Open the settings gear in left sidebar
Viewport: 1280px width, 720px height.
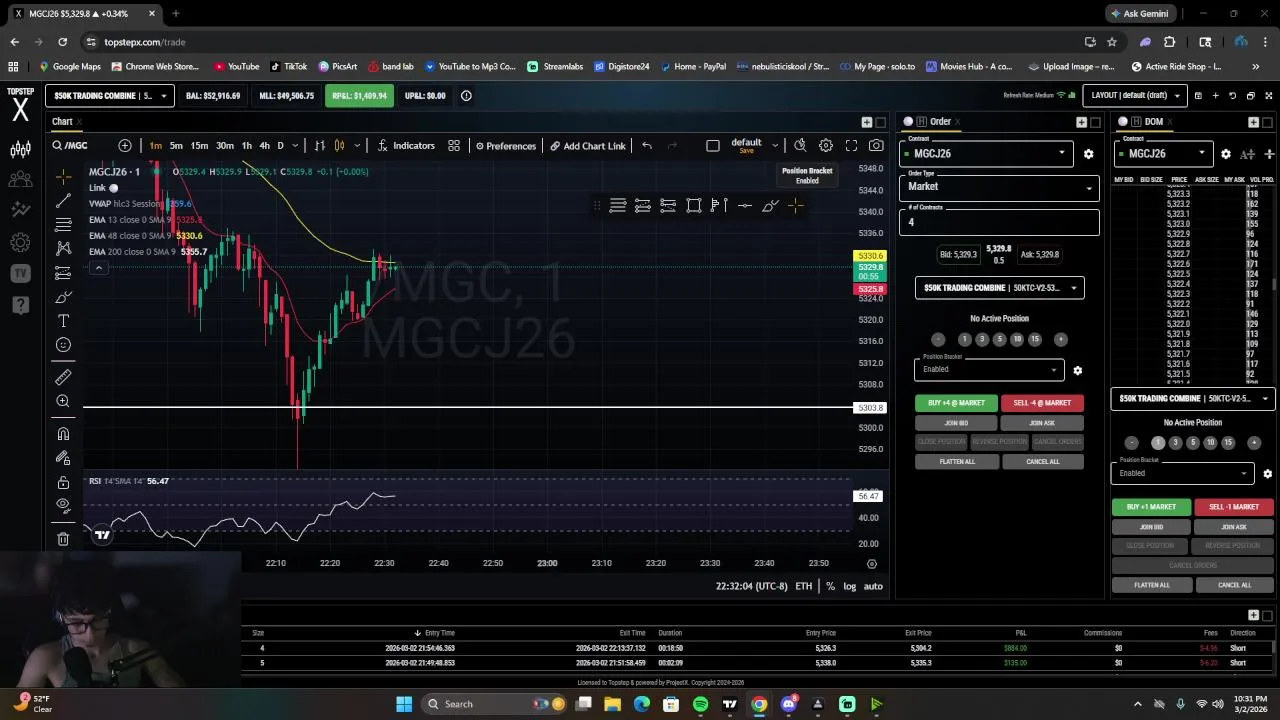click(20, 242)
